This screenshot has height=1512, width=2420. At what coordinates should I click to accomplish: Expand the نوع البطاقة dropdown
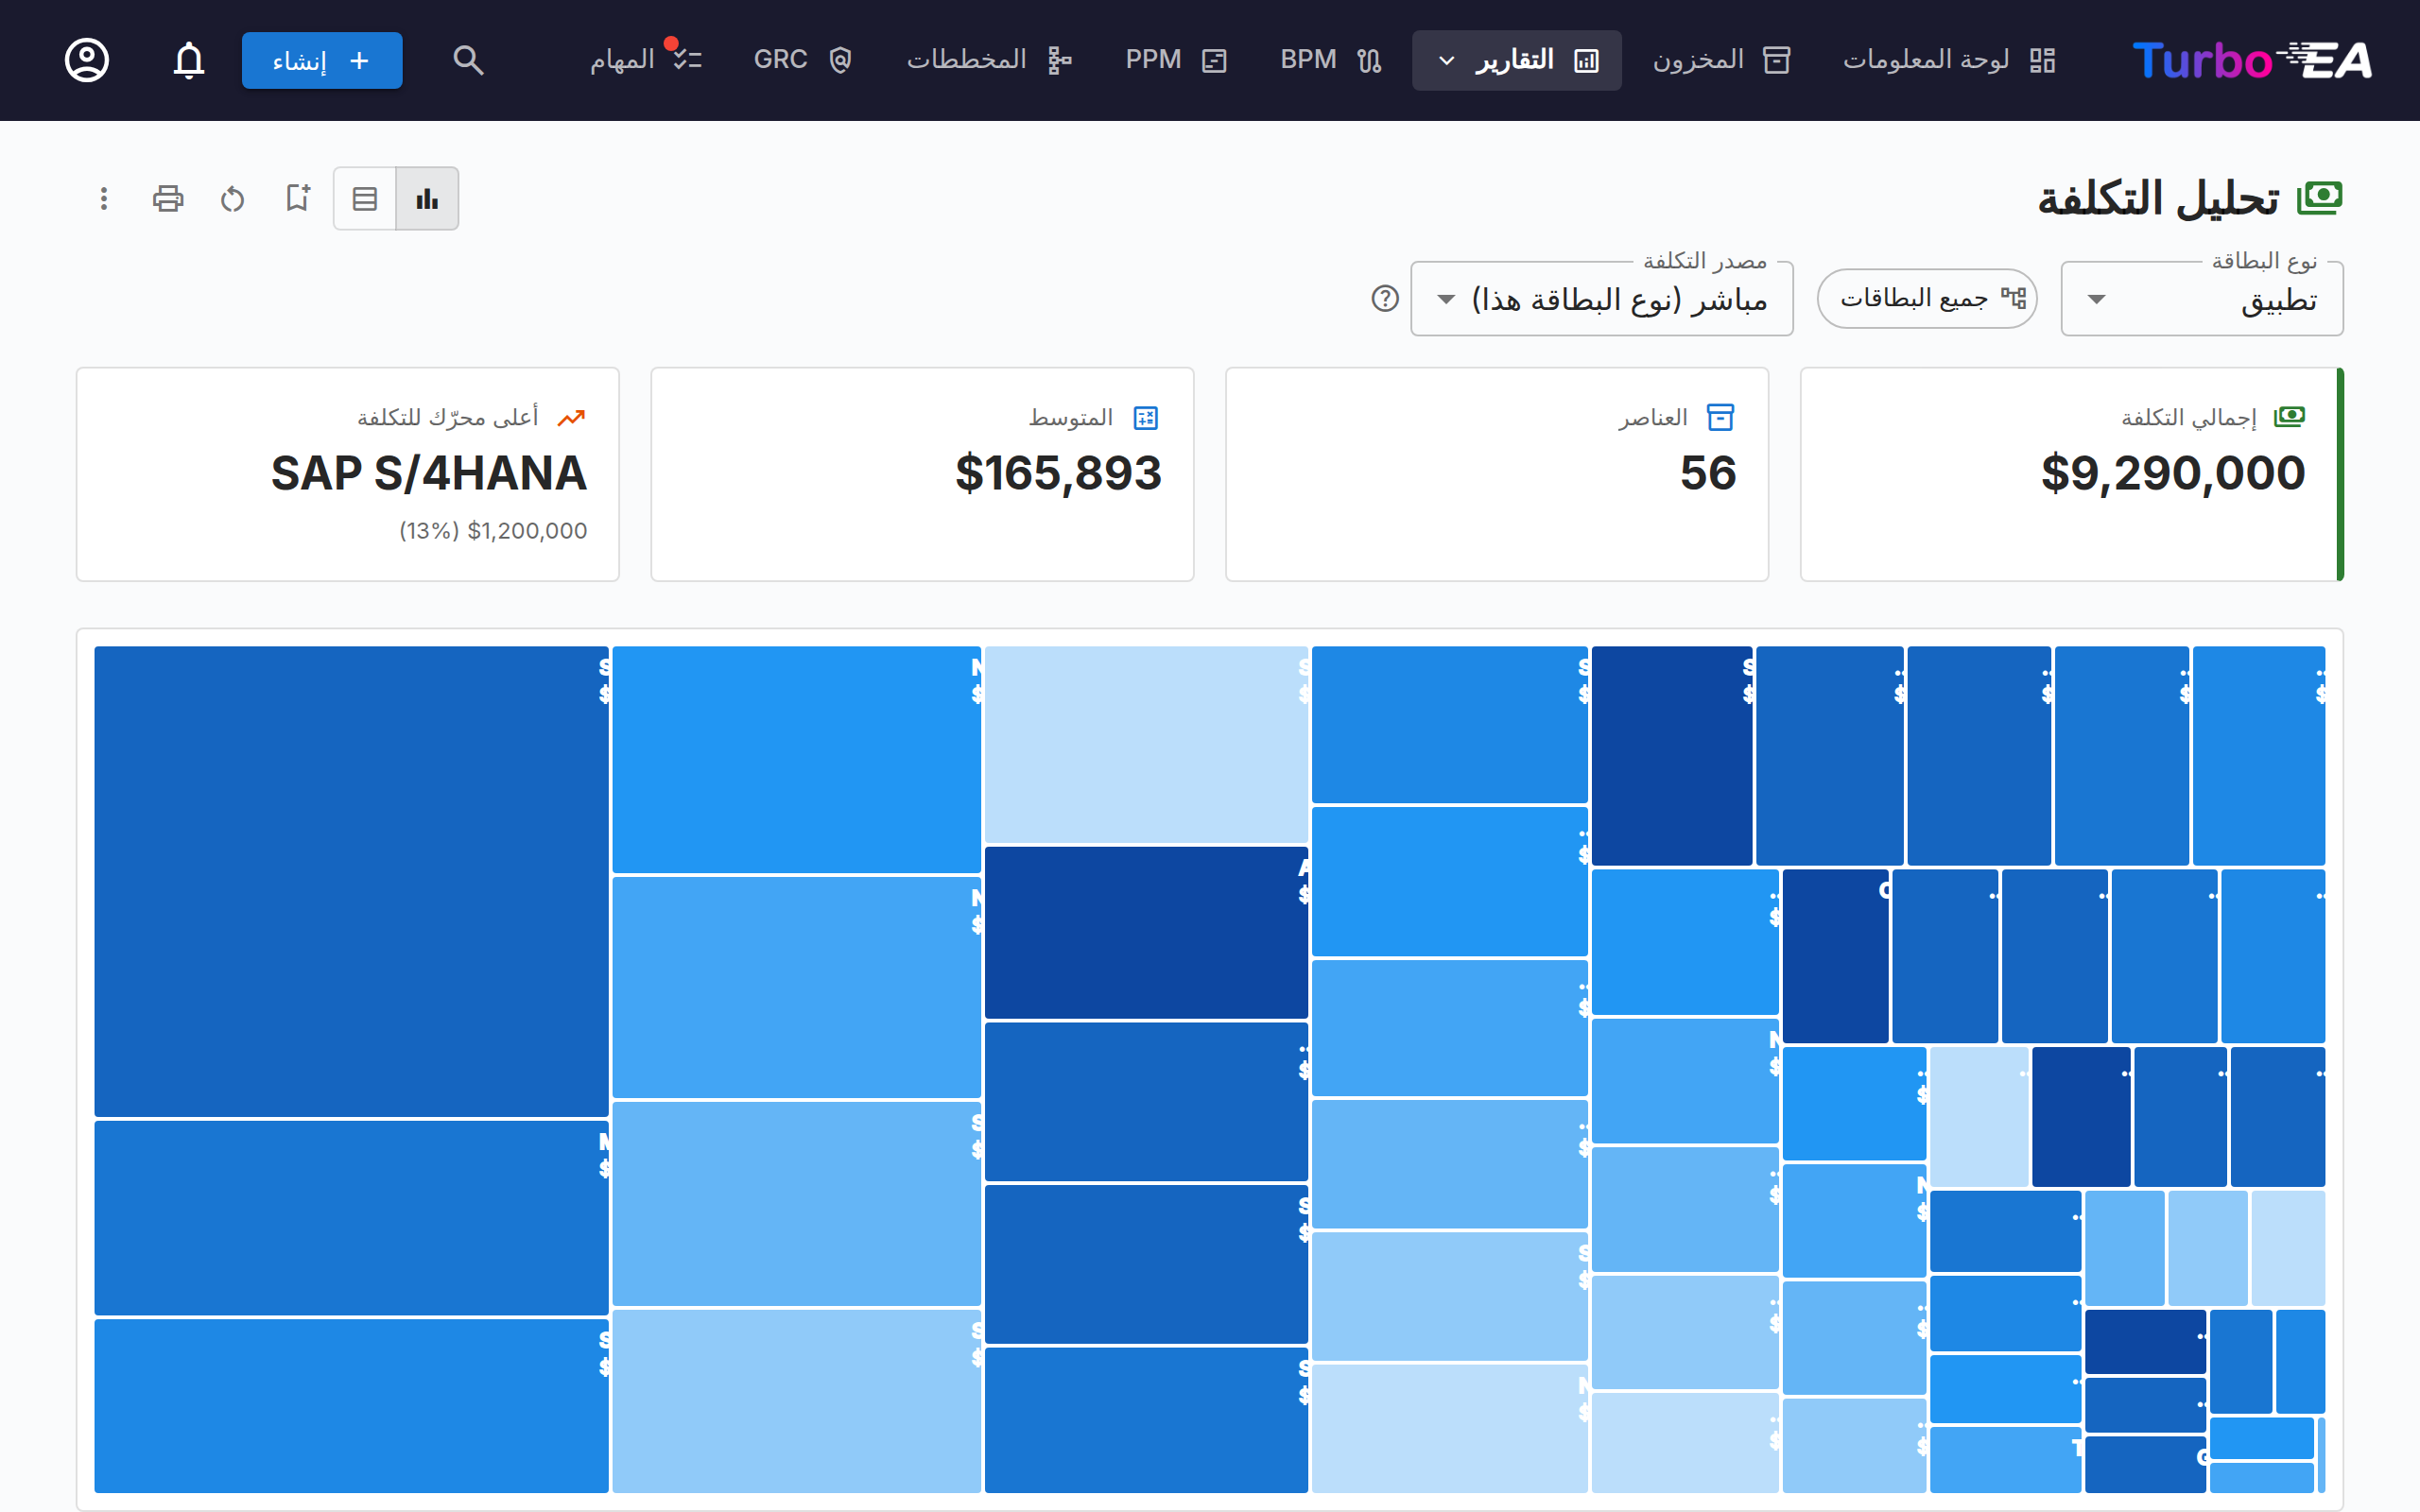coord(2202,299)
